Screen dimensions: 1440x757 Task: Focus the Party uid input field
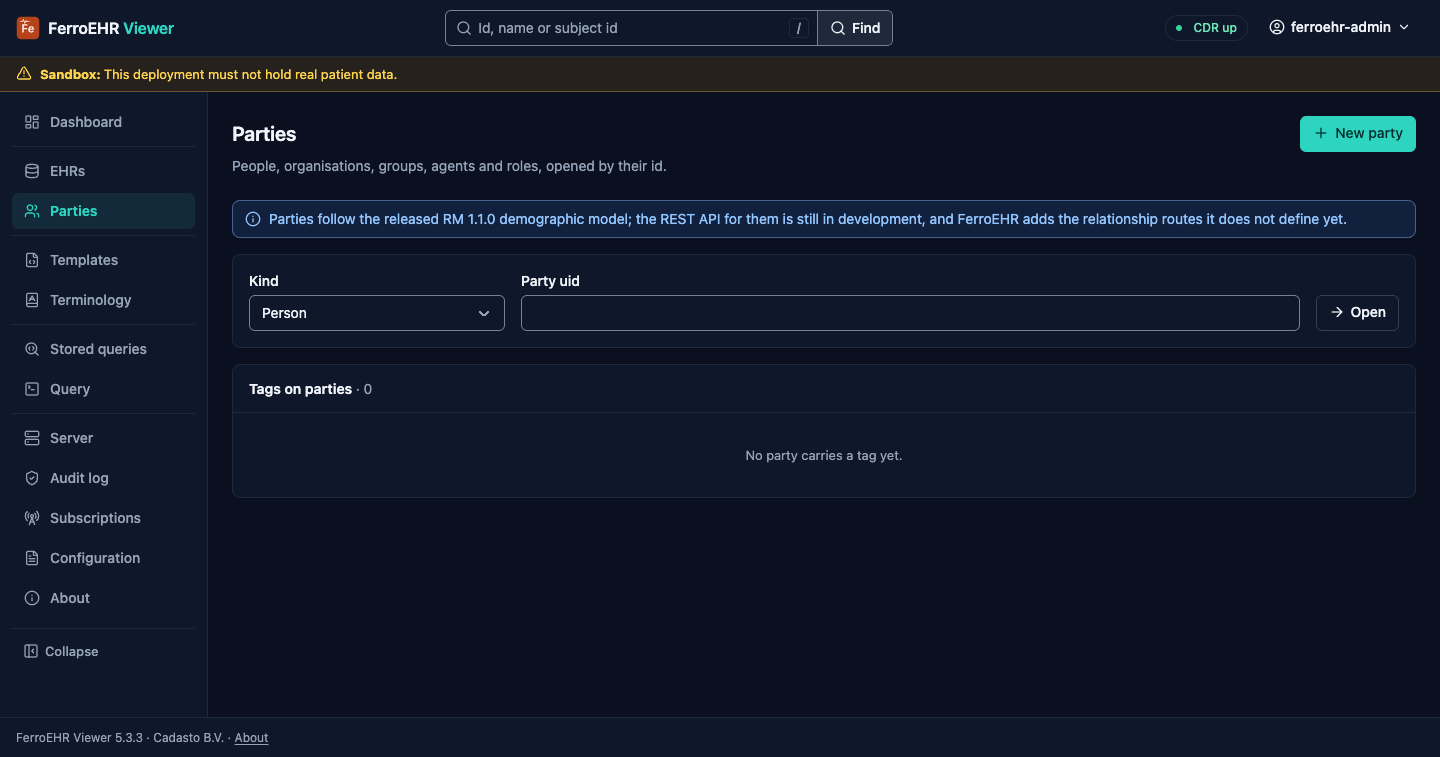pos(910,313)
